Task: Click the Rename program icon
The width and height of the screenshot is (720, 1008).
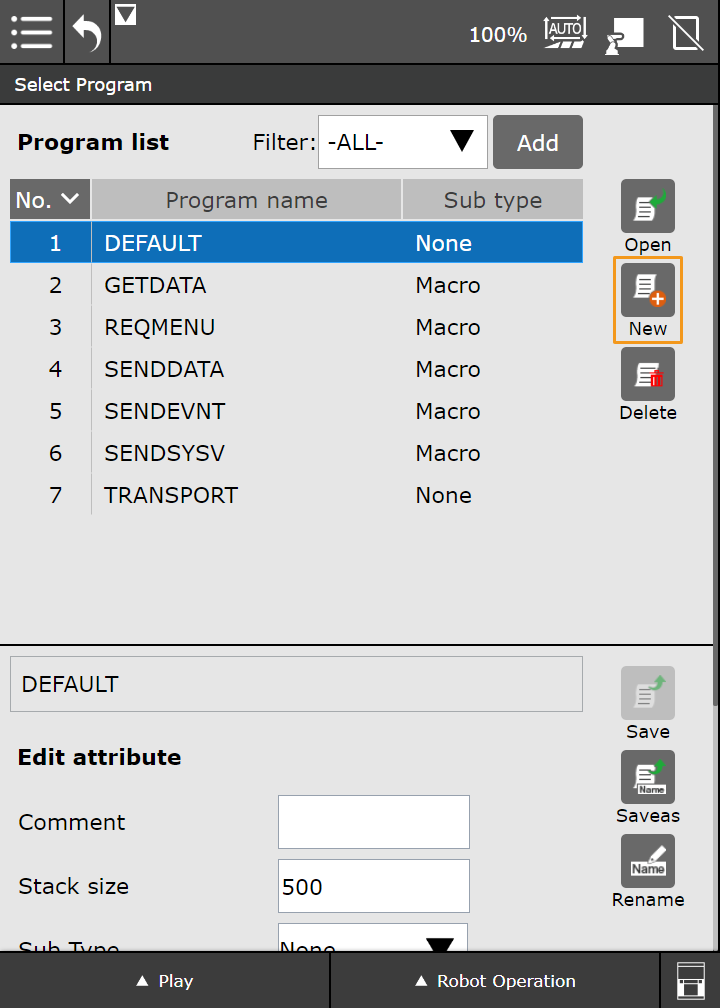Action: pos(647,862)
